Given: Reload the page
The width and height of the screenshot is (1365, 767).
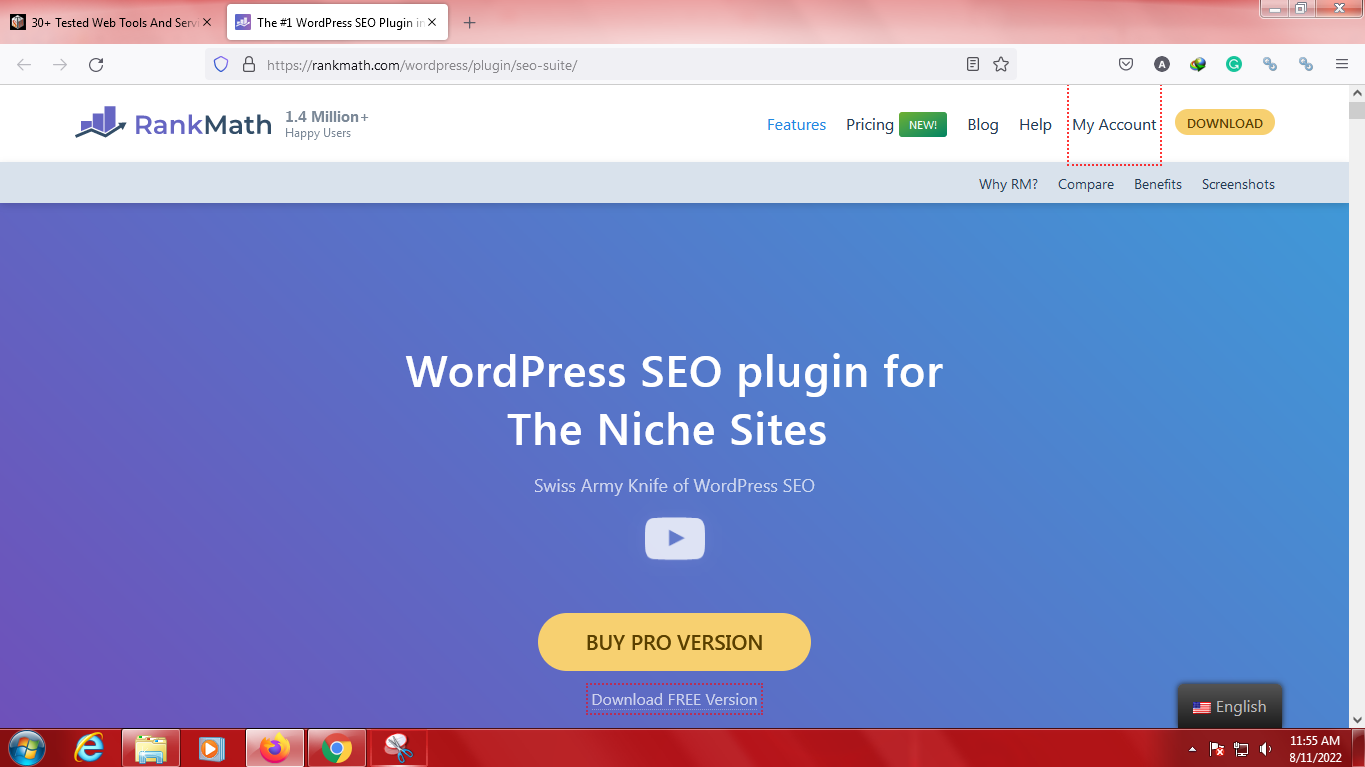Looking at the screenshot, I should (x=96, y=64).
